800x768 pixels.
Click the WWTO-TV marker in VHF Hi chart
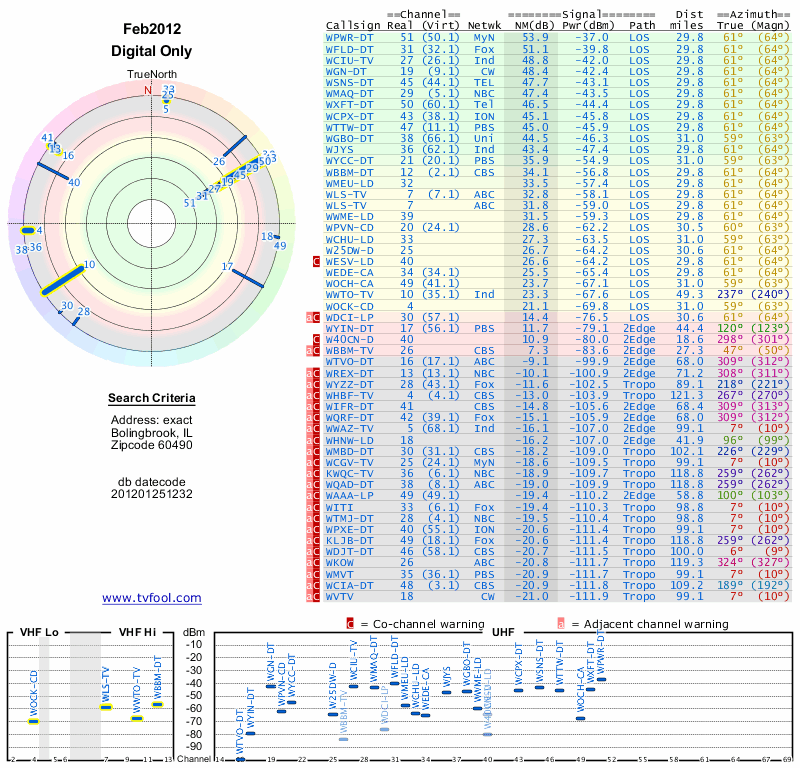coord(137,718)
